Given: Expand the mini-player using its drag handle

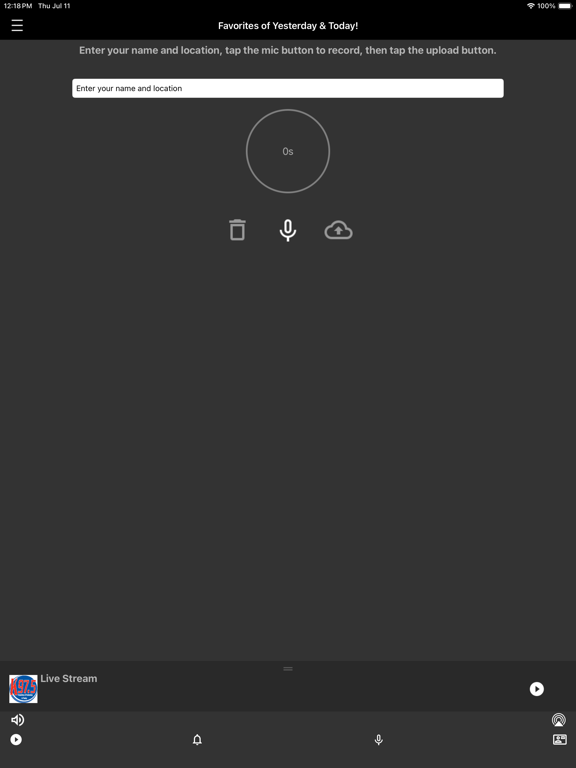Looking at the screenshot, I should tap(288, 669).
